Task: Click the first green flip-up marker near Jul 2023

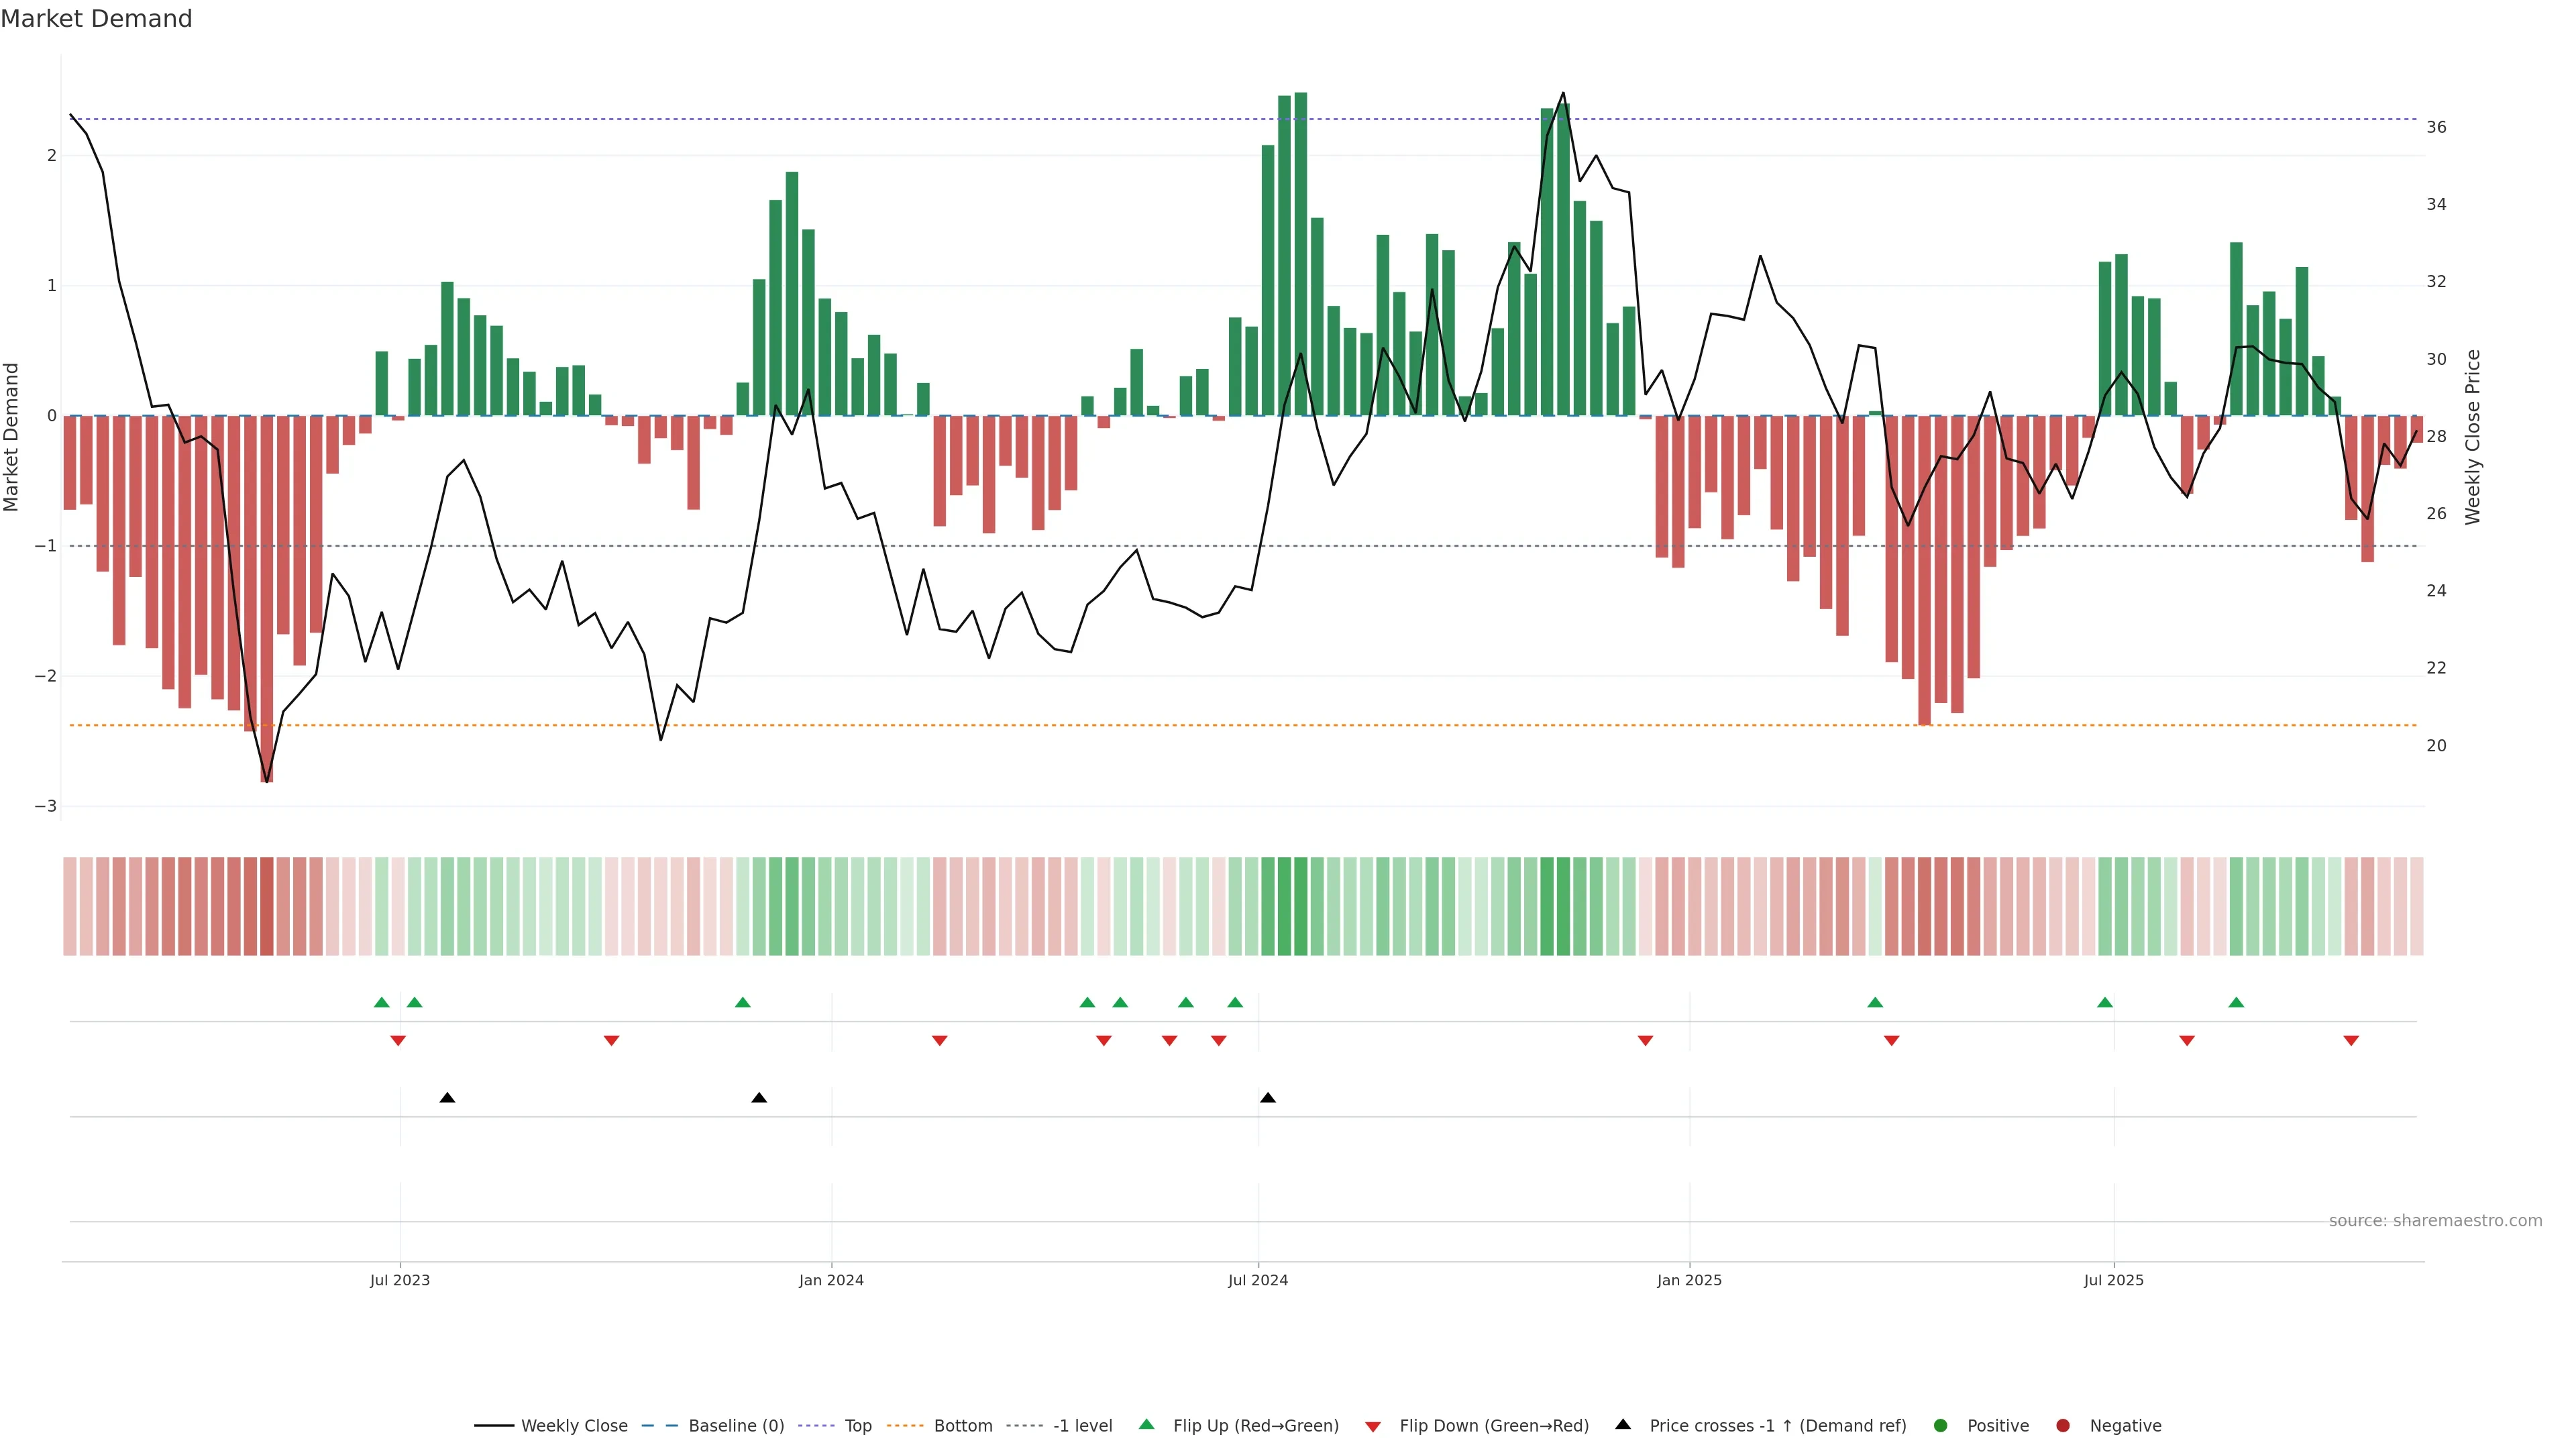Action: point(381,1002)
